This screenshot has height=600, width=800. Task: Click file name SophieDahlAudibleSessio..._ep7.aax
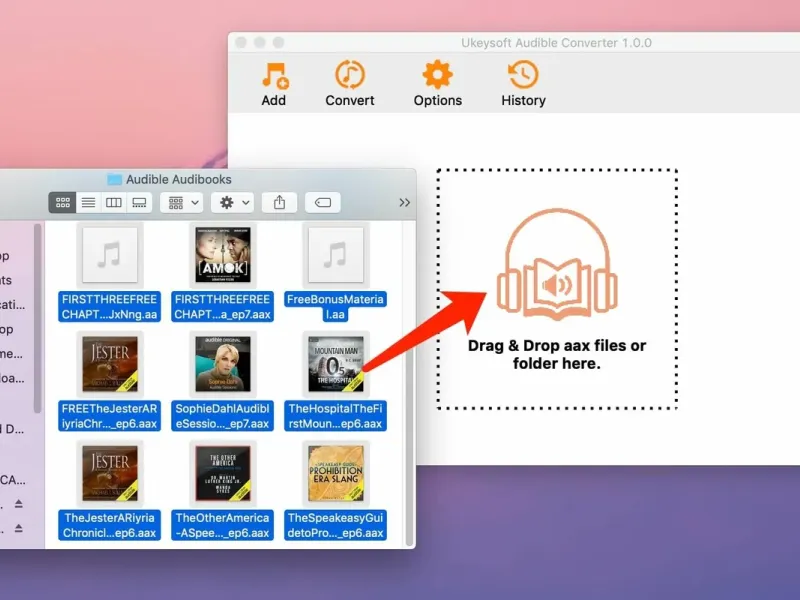[222, 416]
